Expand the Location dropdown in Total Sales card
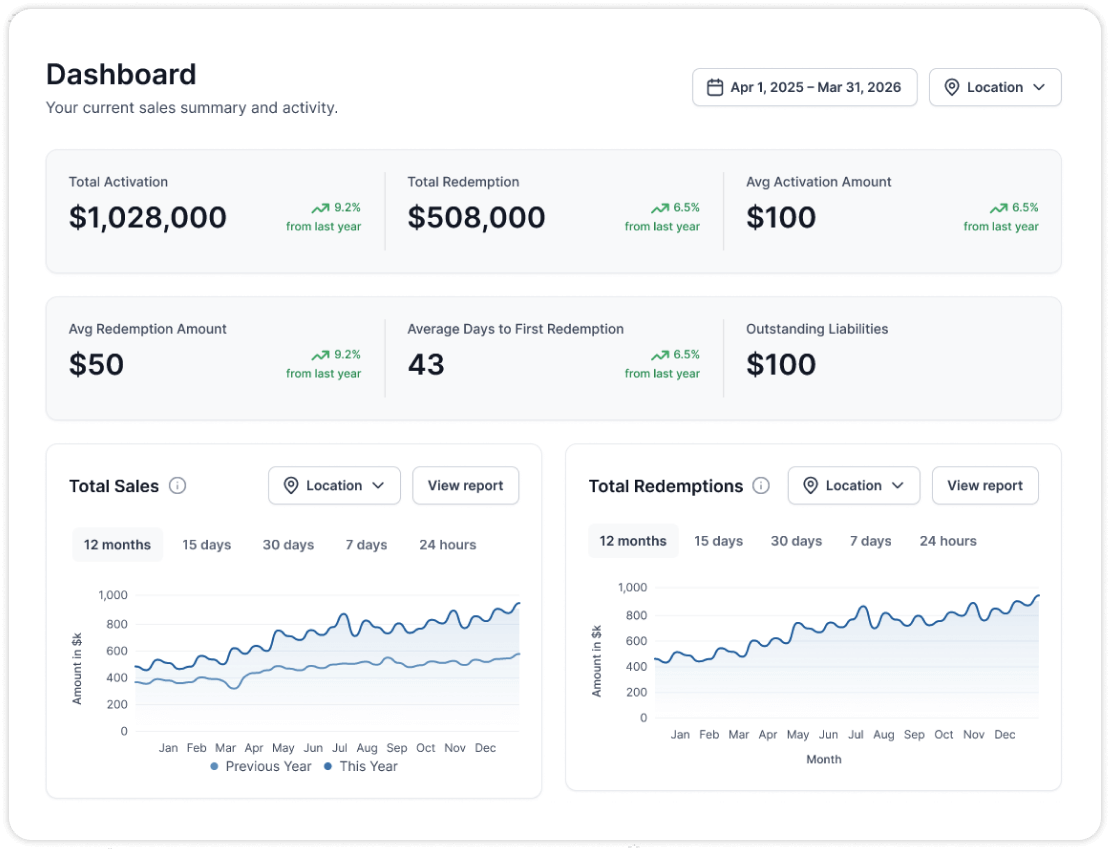The height and width of the screenshot is (849, 1110). tap(334, 485)
